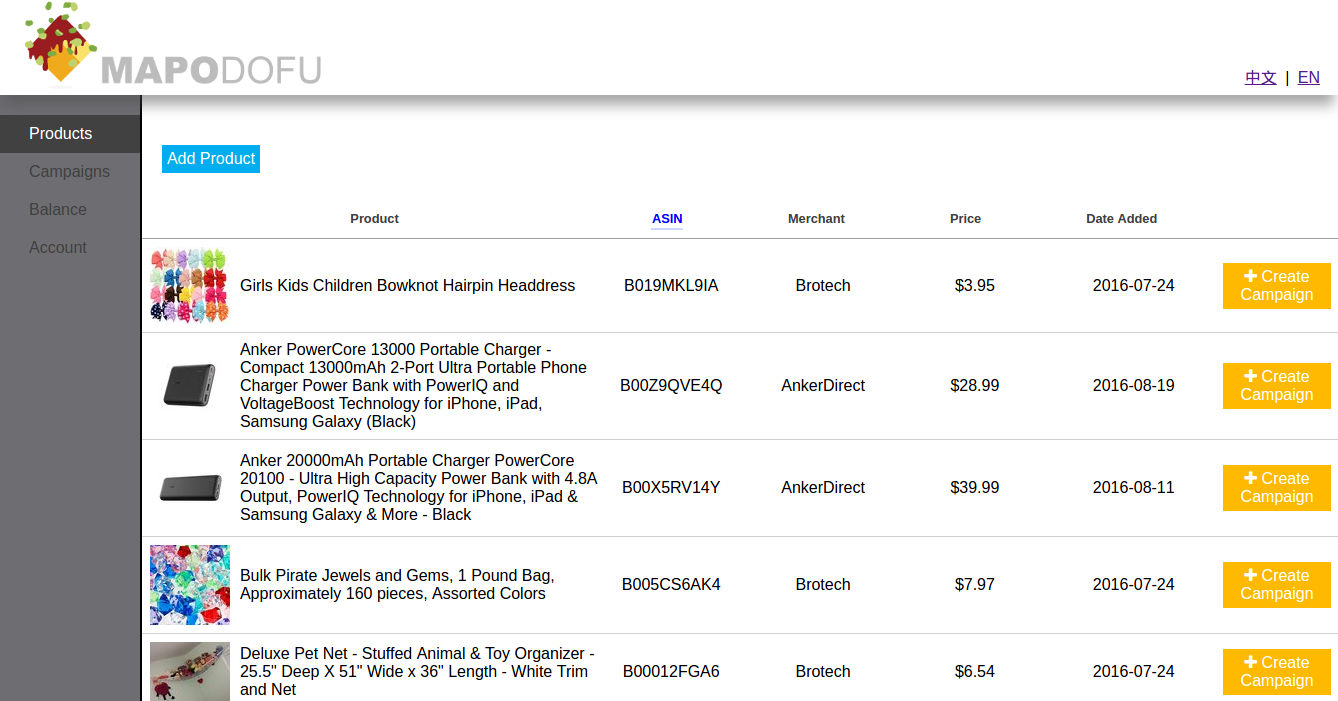Create Campaign for Girls Kids Bowknot Hairpin

1276,286
